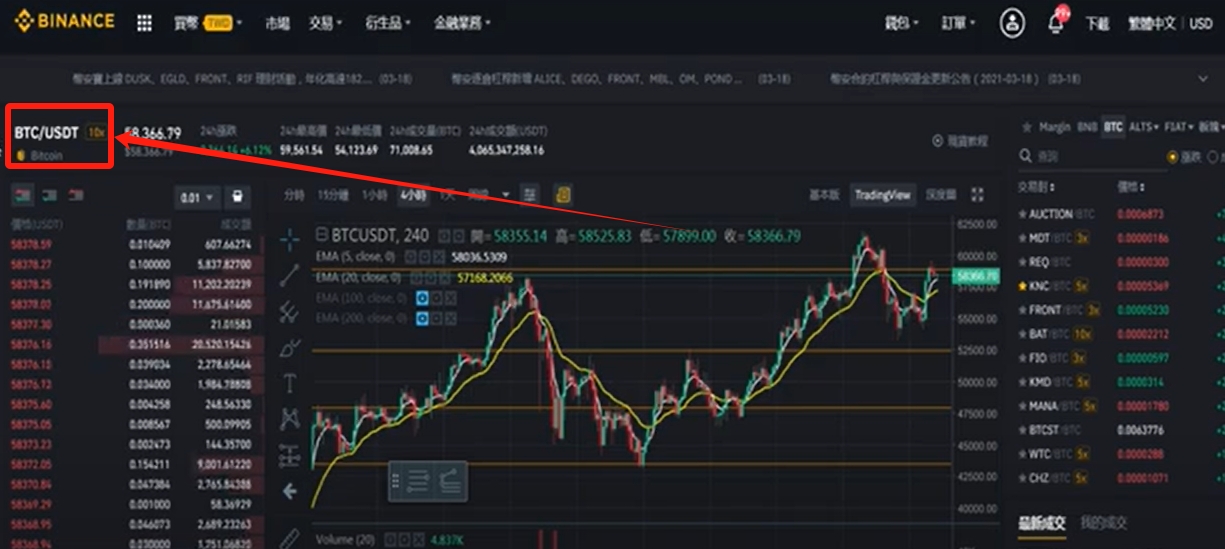
Task: Select the brush drawing tool
Action: (x=290, y=348)
